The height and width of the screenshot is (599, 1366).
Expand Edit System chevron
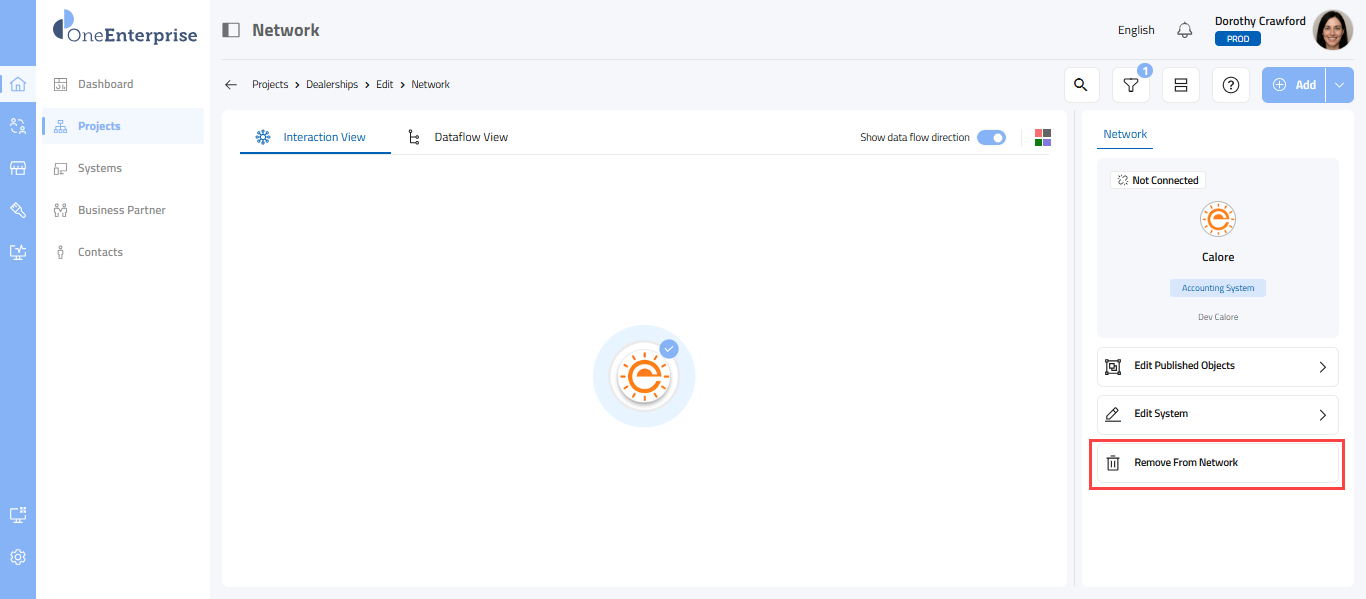coord(1322,415)
